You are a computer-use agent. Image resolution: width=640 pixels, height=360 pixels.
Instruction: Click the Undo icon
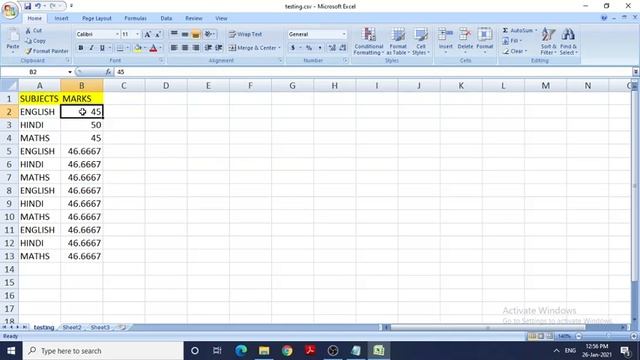[x=38, y=6]
